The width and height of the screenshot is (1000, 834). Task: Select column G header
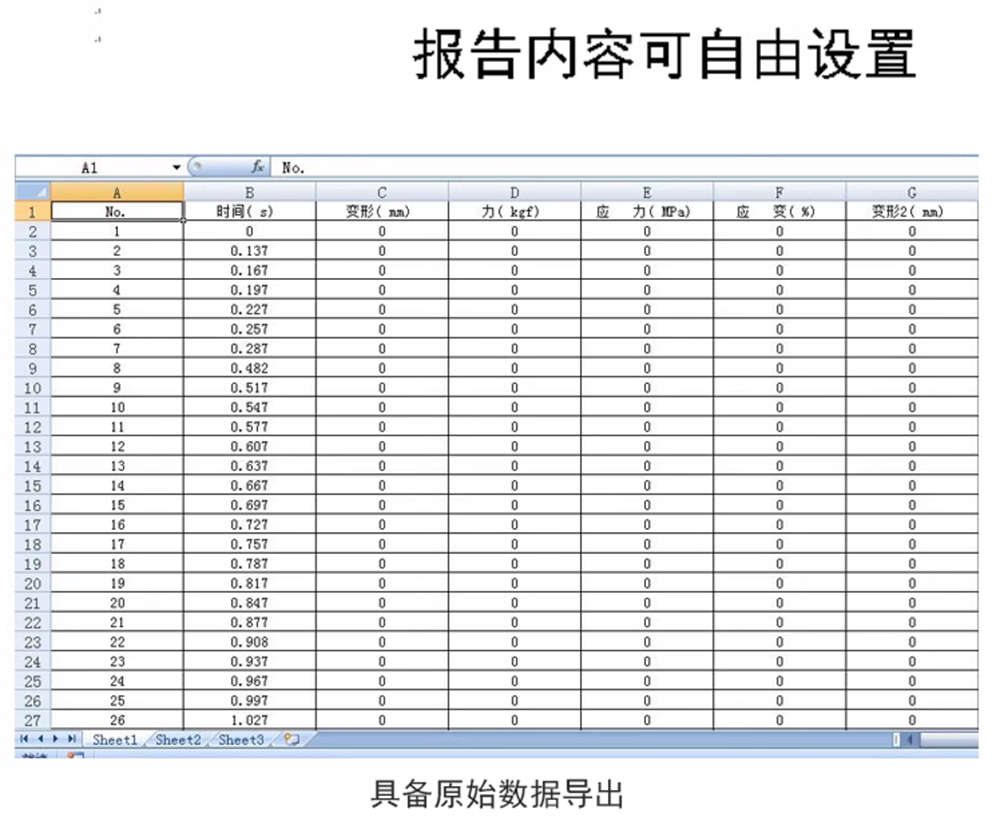912,192
